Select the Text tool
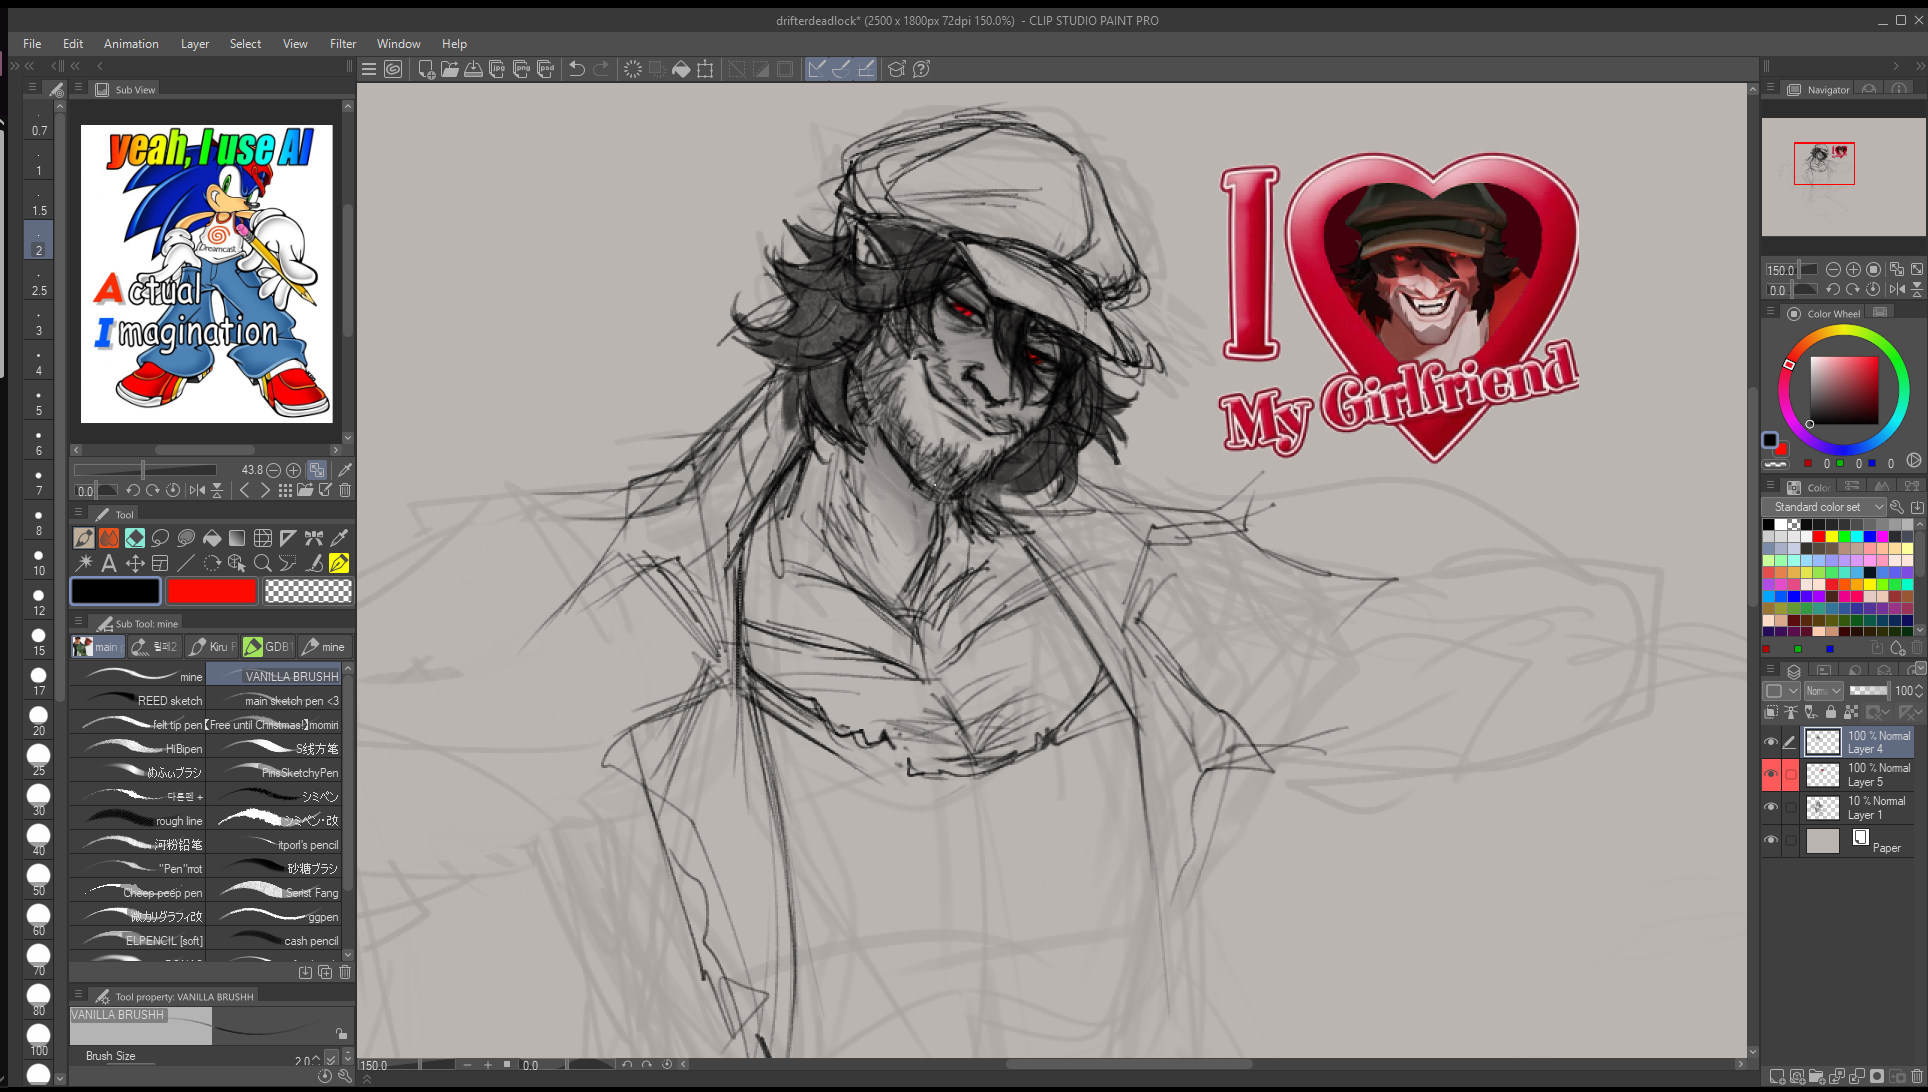1928x1092 pixels. pos(109,563)
